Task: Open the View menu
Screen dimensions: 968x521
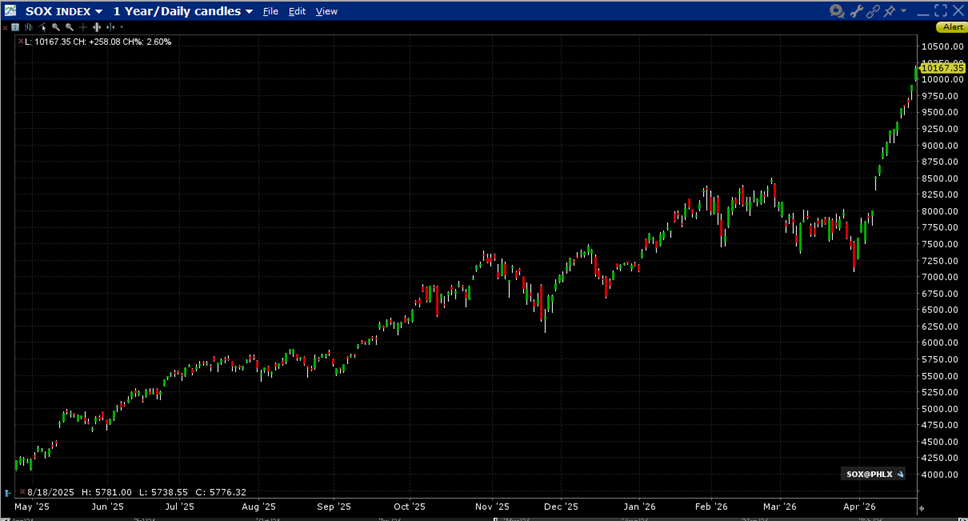Action: [326, 12]
